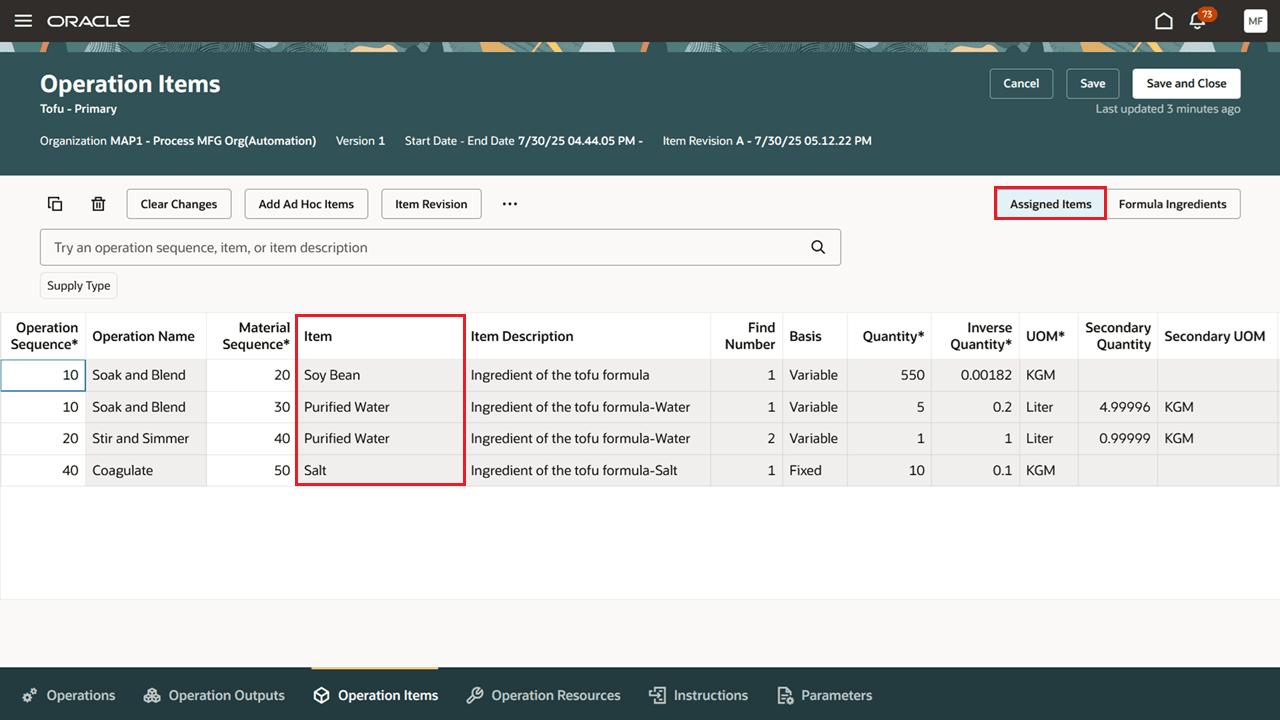Click the Quantity column header
Viewport: 1280px width, 720px height.
click(x=889, y=336)
